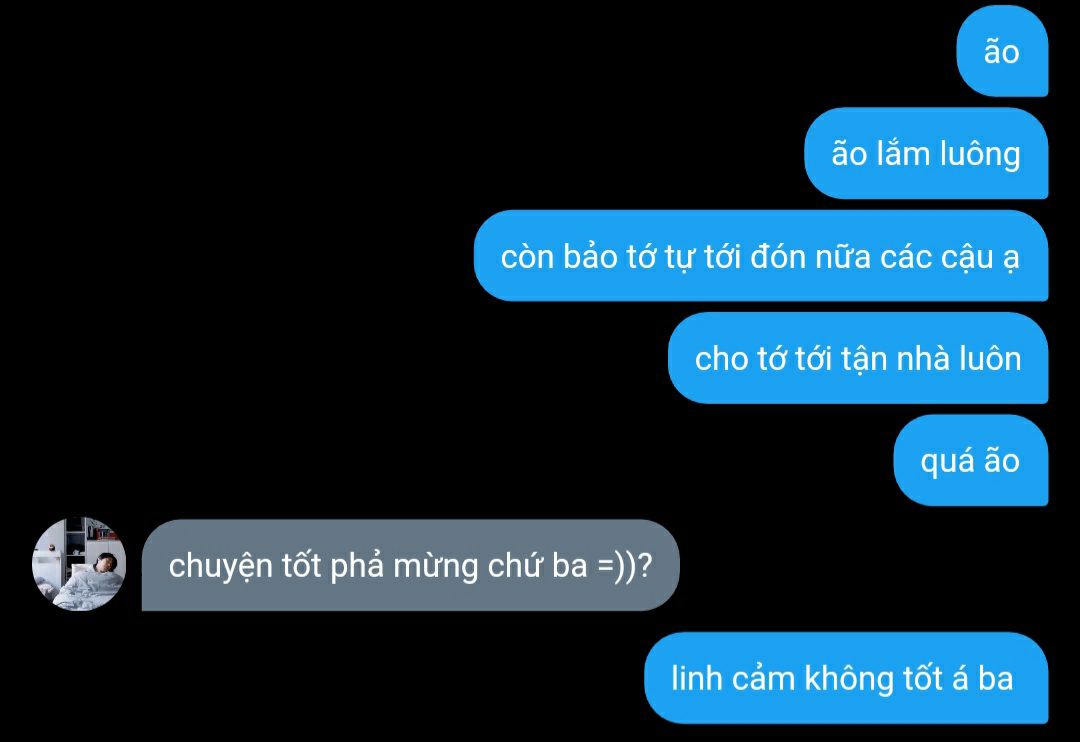Click the 'cho tớ tới tận nhà luôn' bubble
1080x742 pixels.
point(858,358)
